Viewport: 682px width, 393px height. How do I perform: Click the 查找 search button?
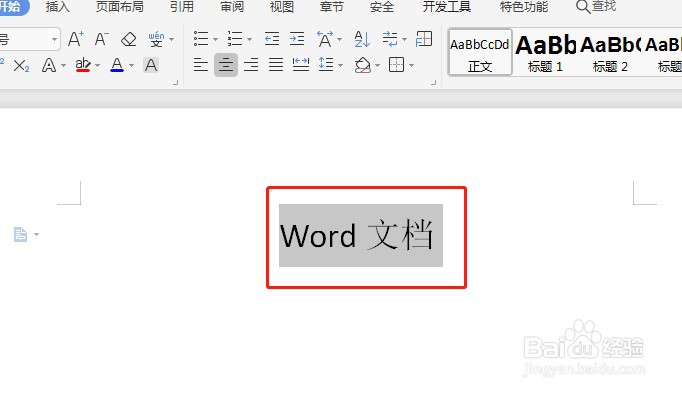[596, 7]
